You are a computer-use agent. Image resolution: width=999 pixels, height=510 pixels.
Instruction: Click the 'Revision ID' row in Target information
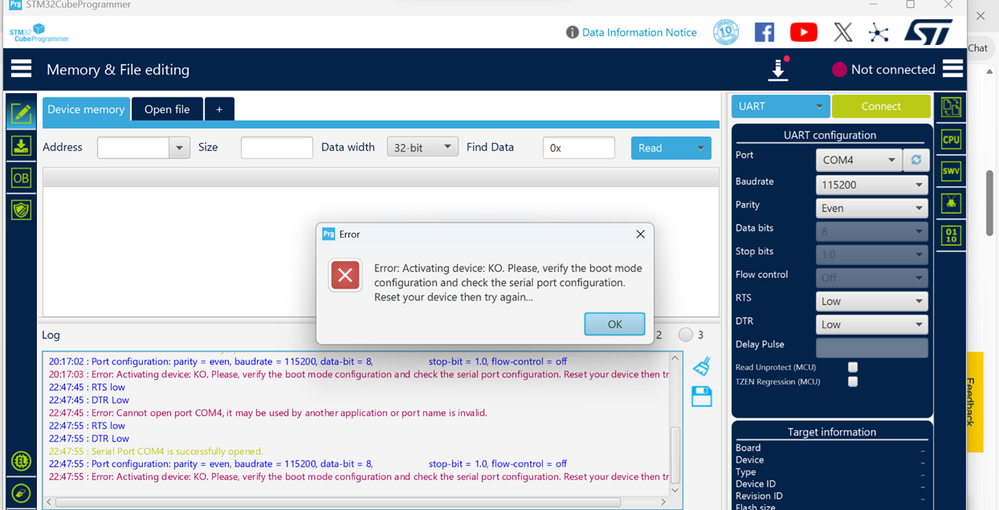coord(830,496)
